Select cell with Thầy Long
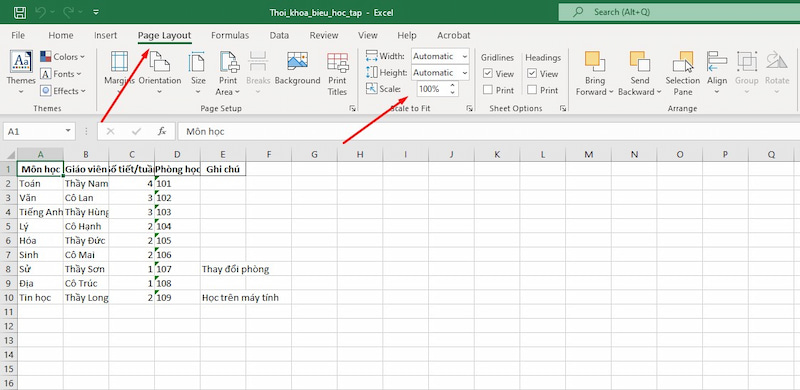This screenshot has height=390, width=800. click(x=86, y=298)
